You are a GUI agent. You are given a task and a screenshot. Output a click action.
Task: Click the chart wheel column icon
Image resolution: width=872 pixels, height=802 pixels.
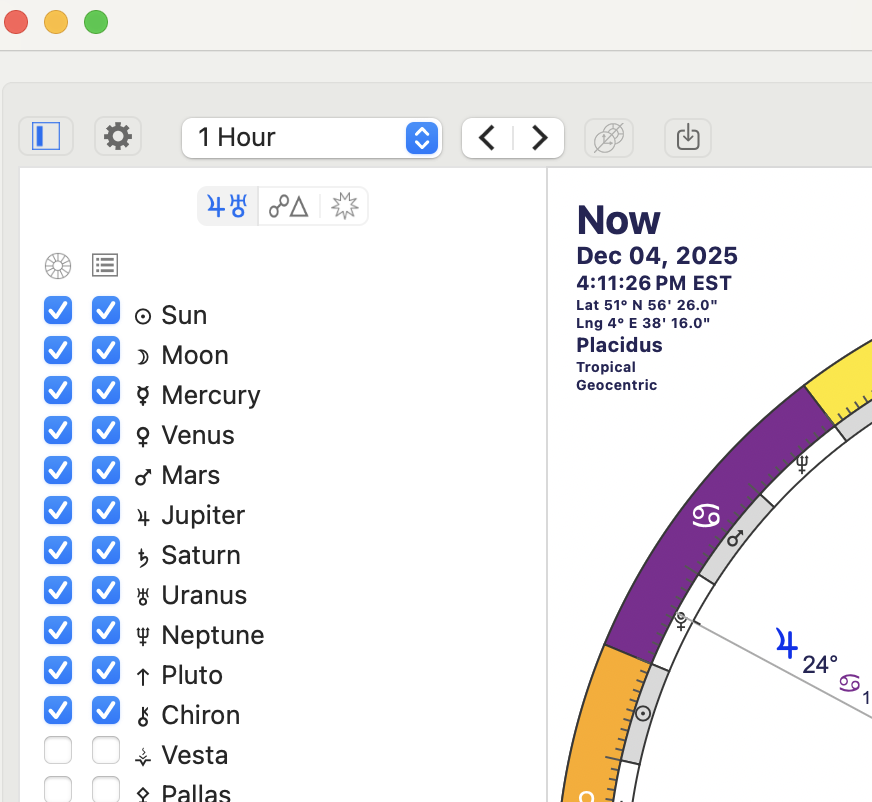point(58,265)
